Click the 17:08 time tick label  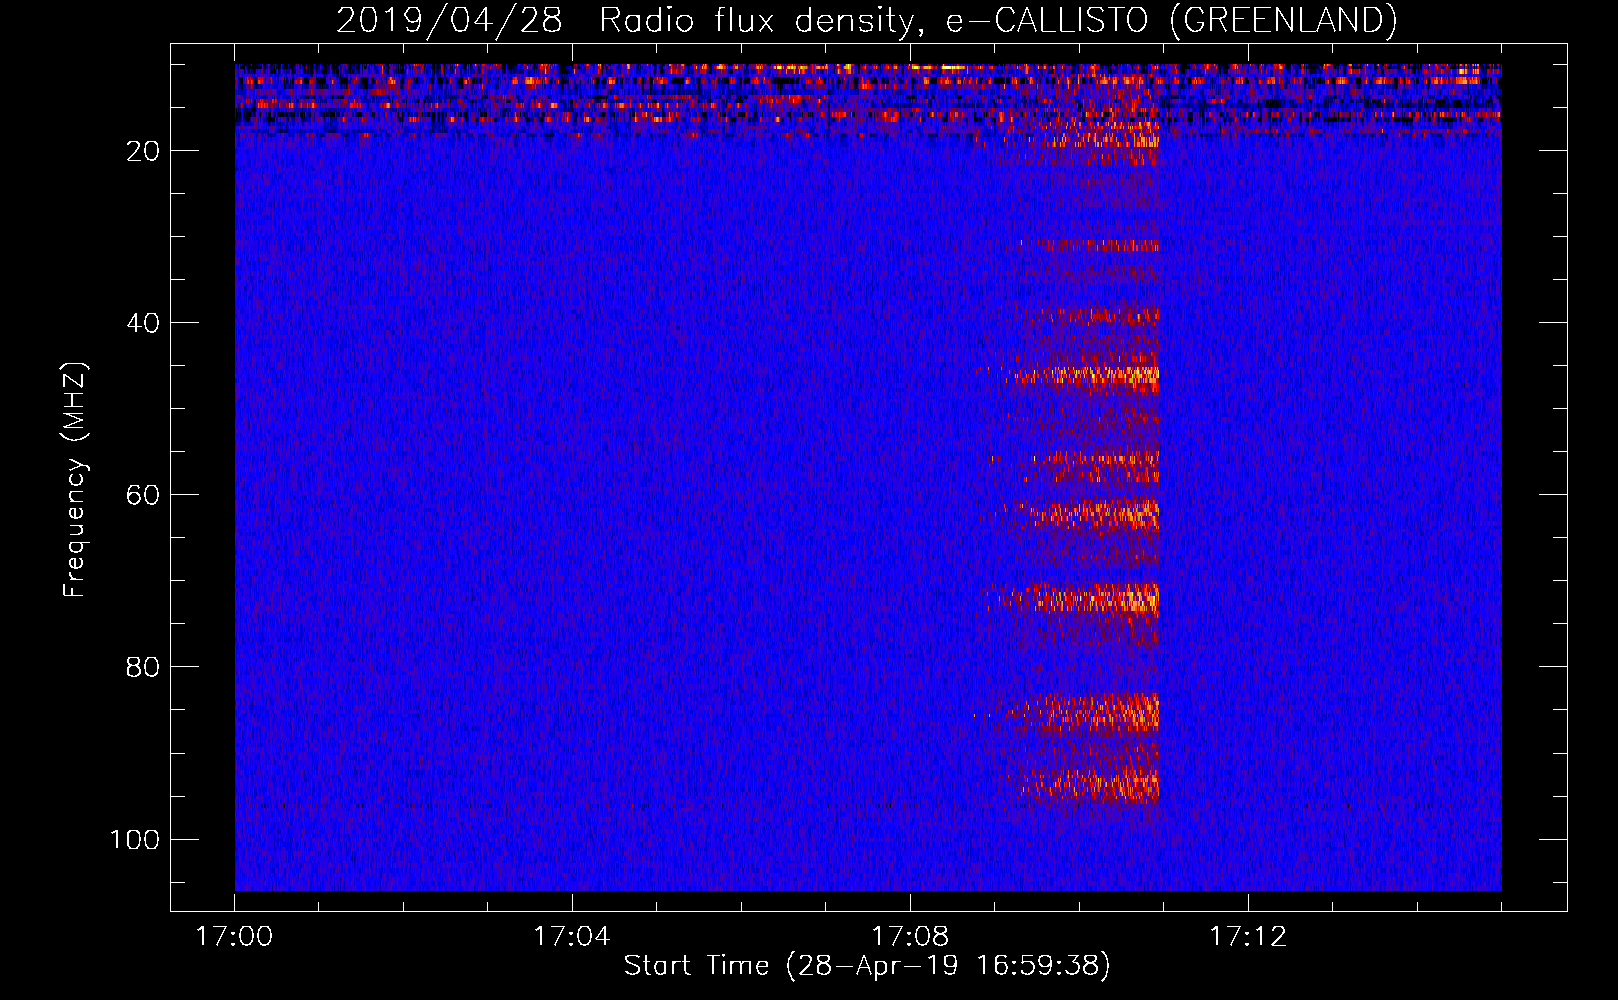pos(909,937)
